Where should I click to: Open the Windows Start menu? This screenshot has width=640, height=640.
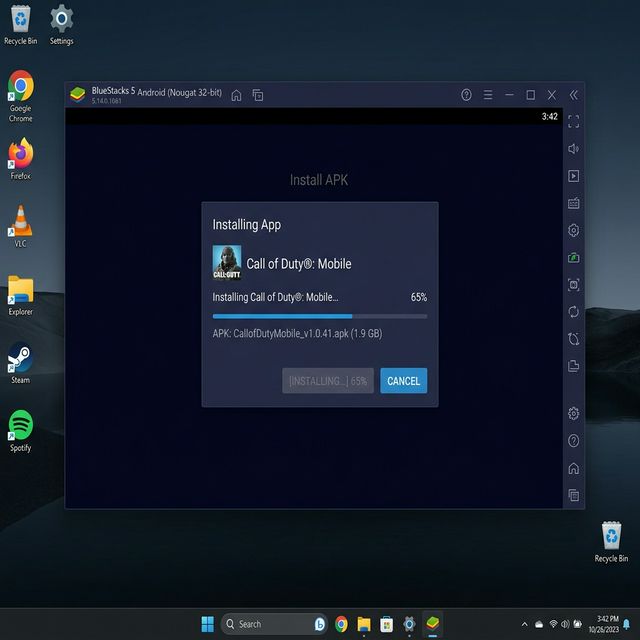(207, 624)
